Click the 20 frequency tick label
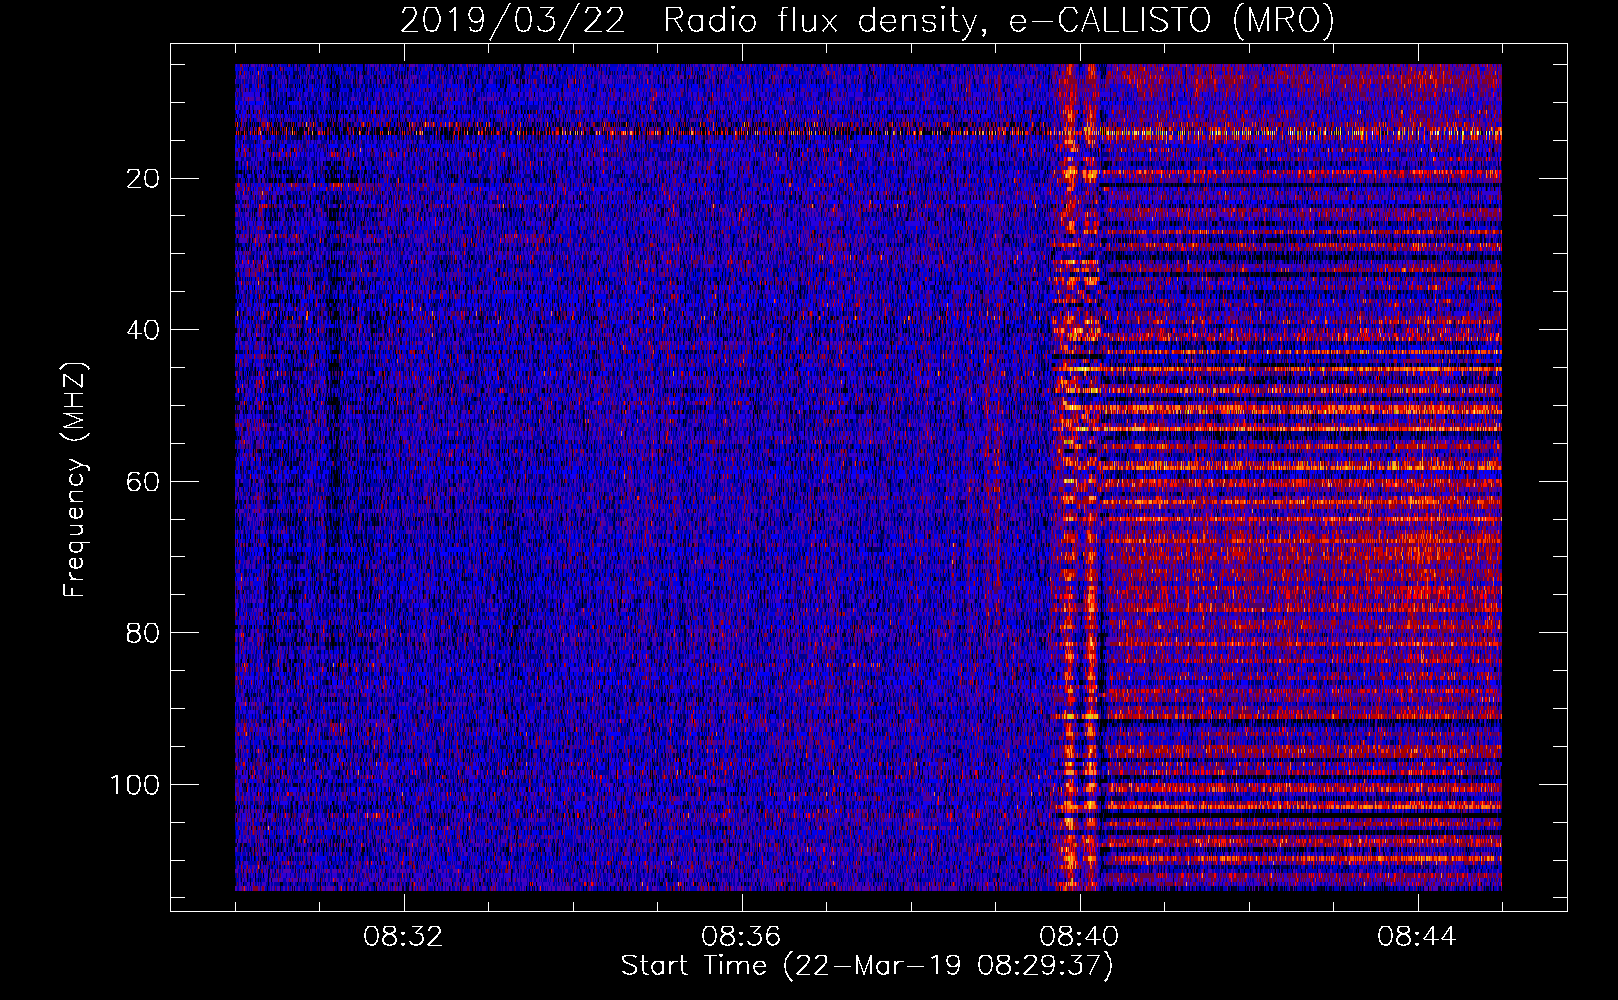 (144, 179)
